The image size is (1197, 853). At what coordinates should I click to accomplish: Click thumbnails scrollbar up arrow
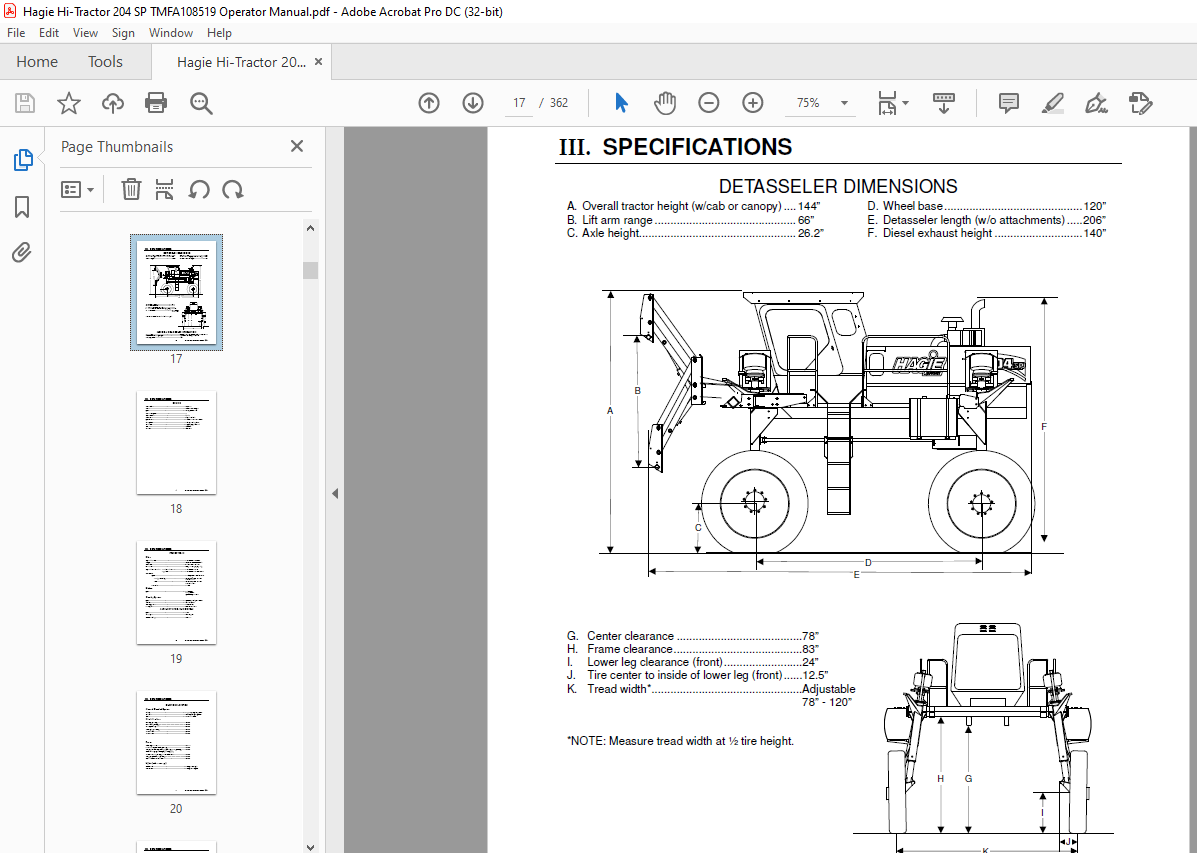[310, 228]
